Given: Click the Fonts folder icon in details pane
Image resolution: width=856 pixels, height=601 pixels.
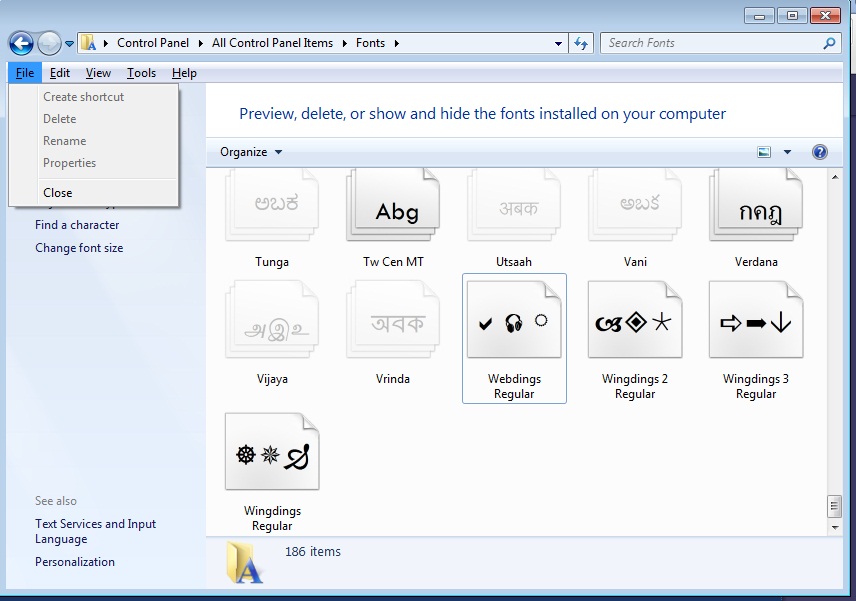Looking at the screenshot, I should tap(245, 562).
